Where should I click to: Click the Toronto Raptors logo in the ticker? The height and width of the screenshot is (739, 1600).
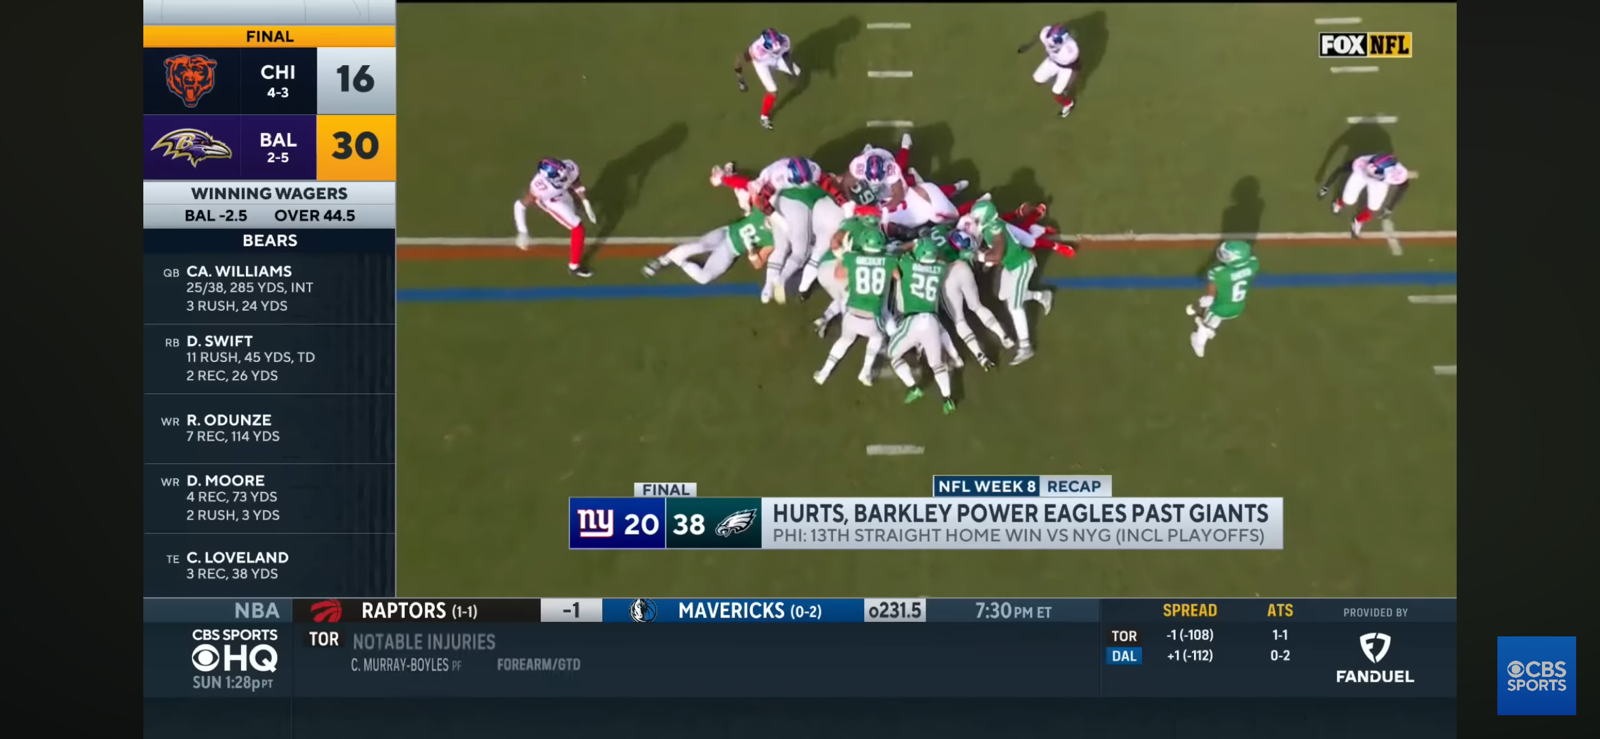click(x=326, y=610)
